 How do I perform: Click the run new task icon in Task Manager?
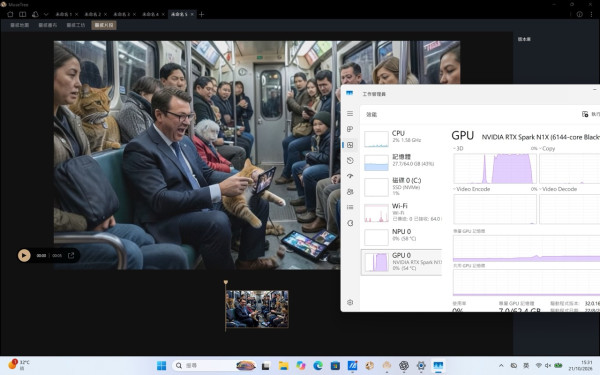click(x=585, y=114)
